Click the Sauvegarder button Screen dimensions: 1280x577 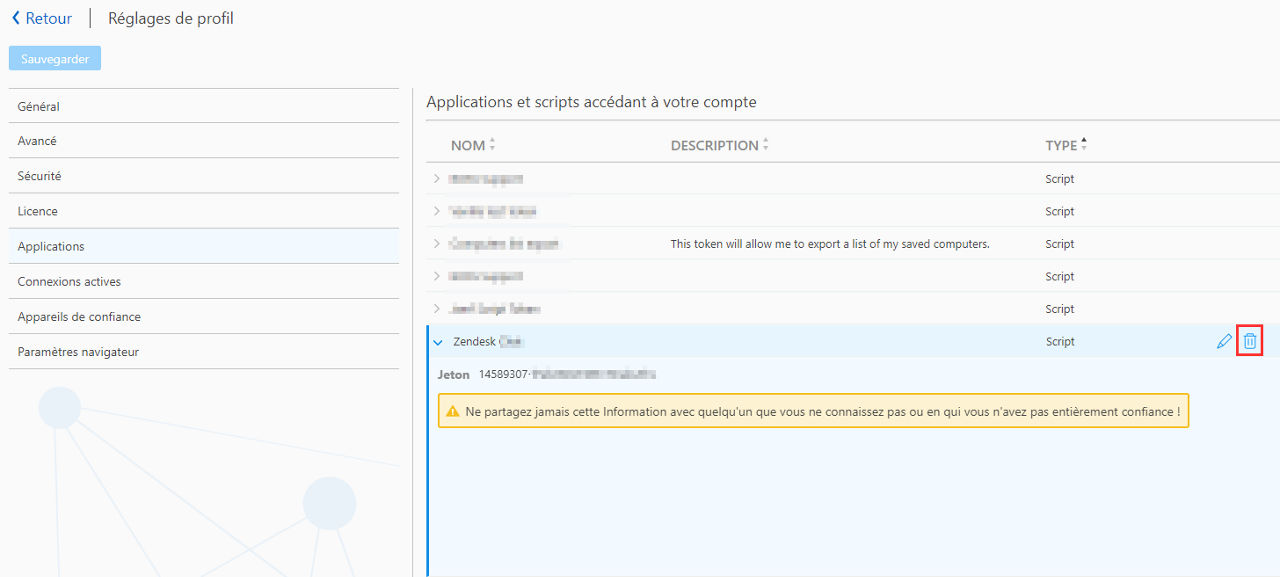(55, 59)
